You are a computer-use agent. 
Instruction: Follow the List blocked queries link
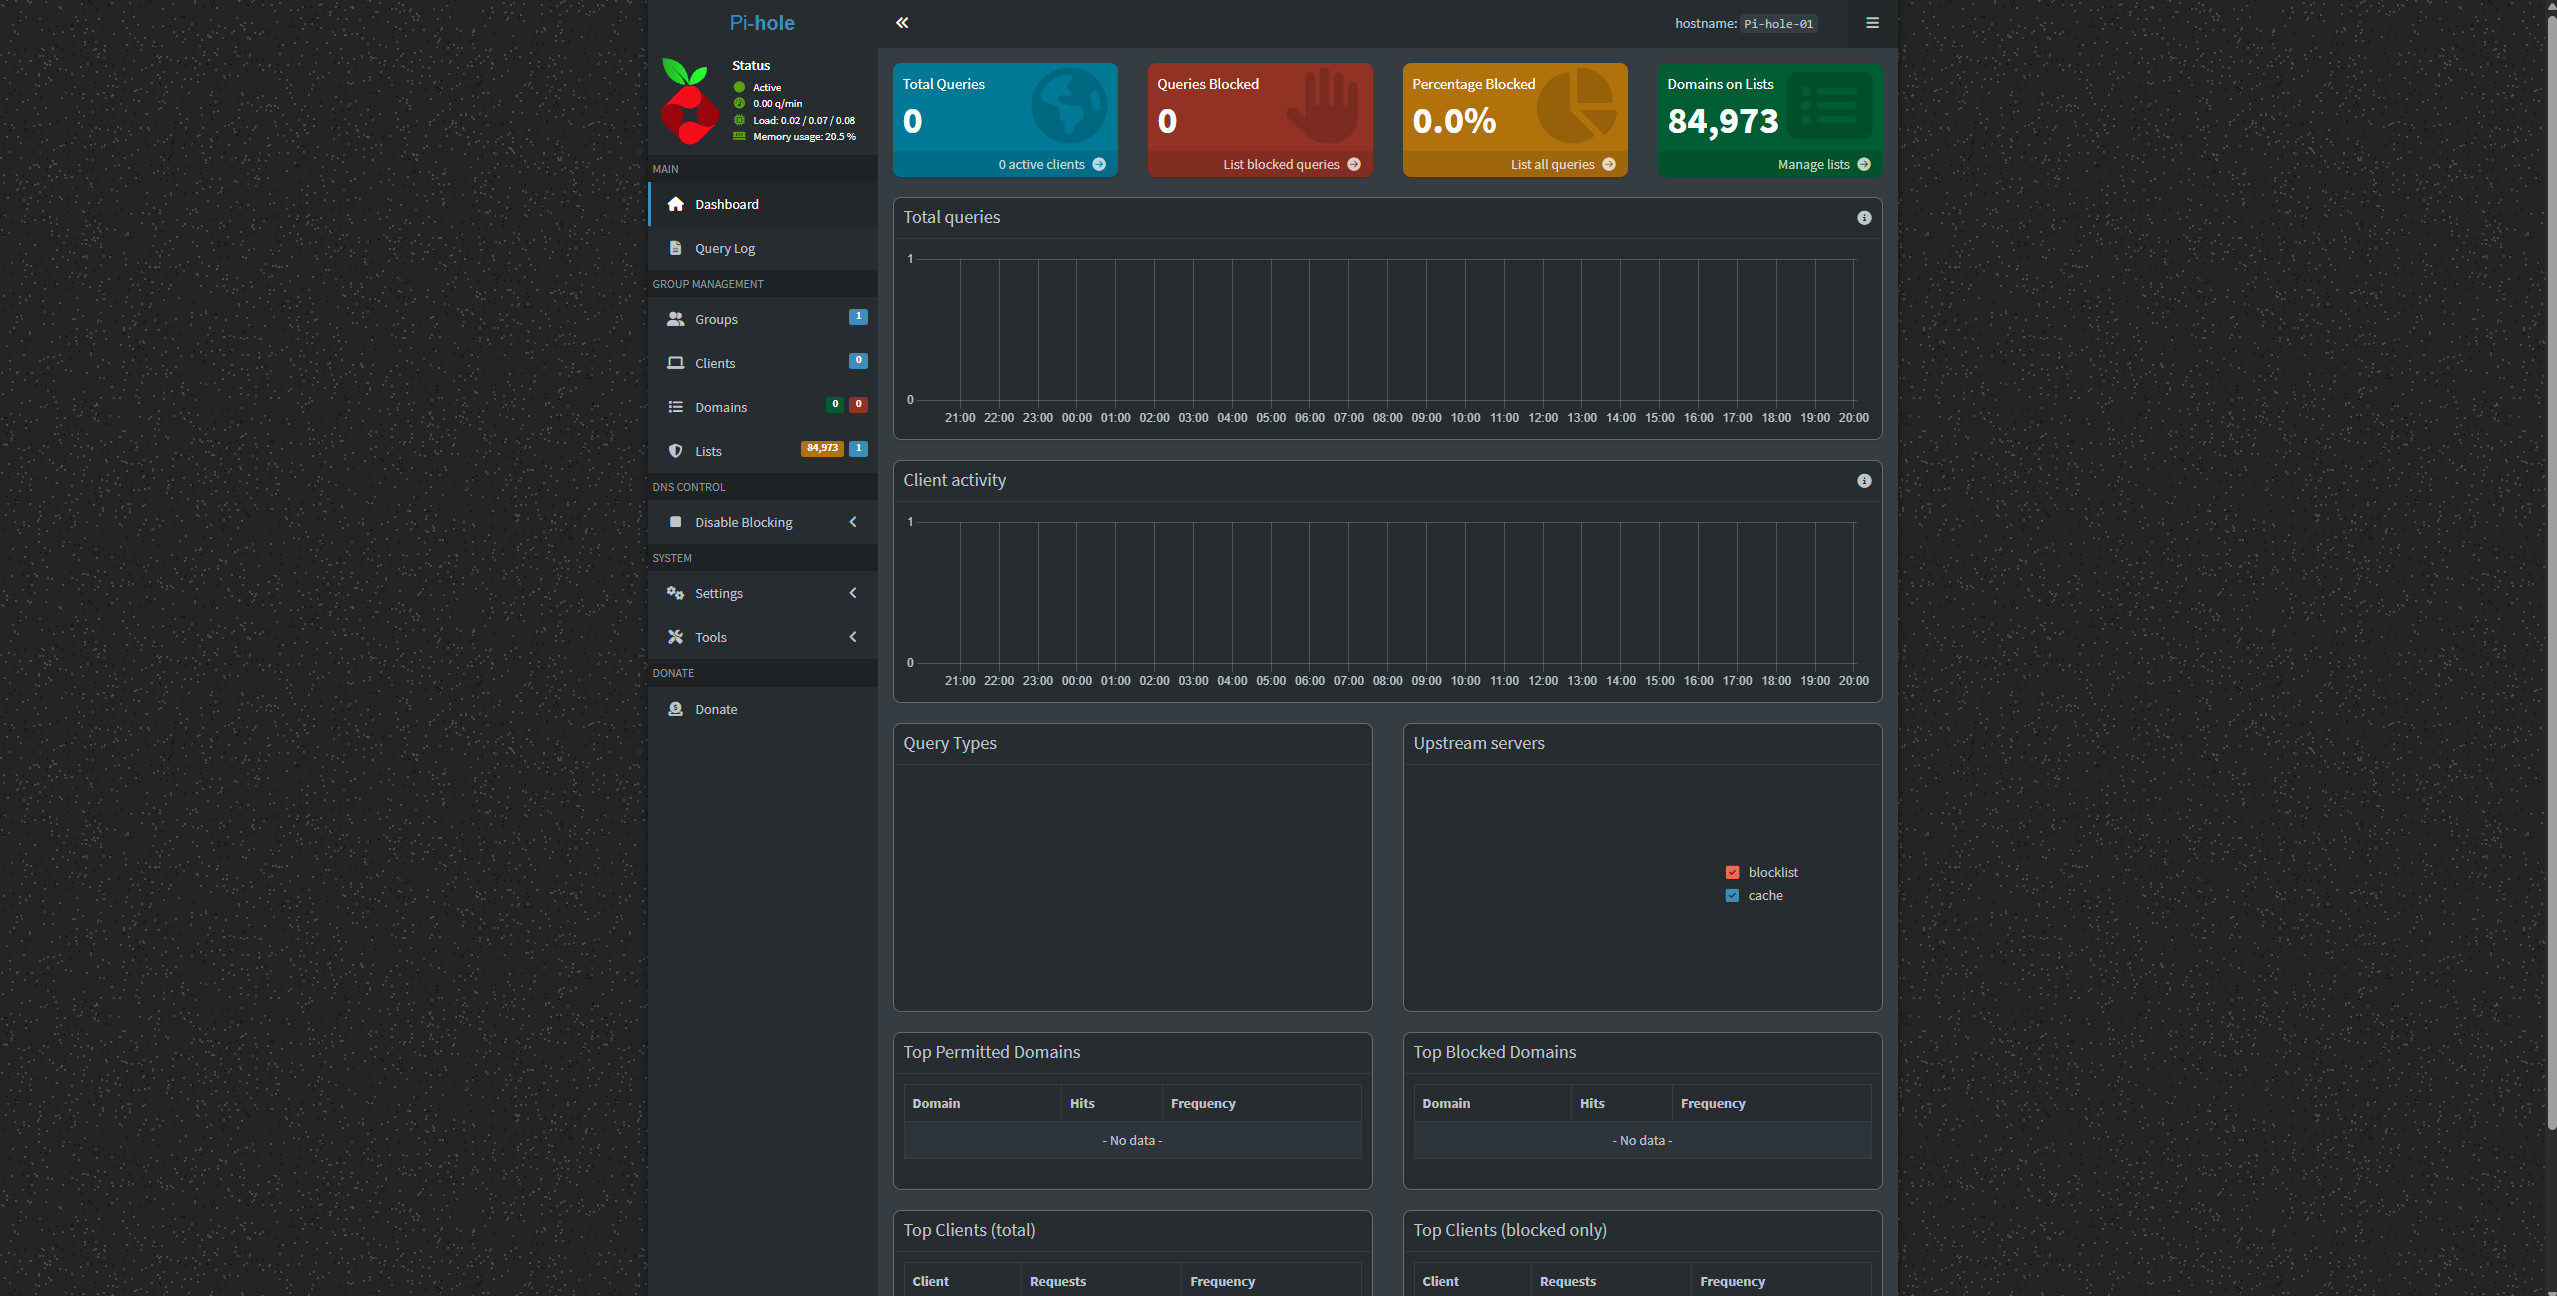(1260, 165)
